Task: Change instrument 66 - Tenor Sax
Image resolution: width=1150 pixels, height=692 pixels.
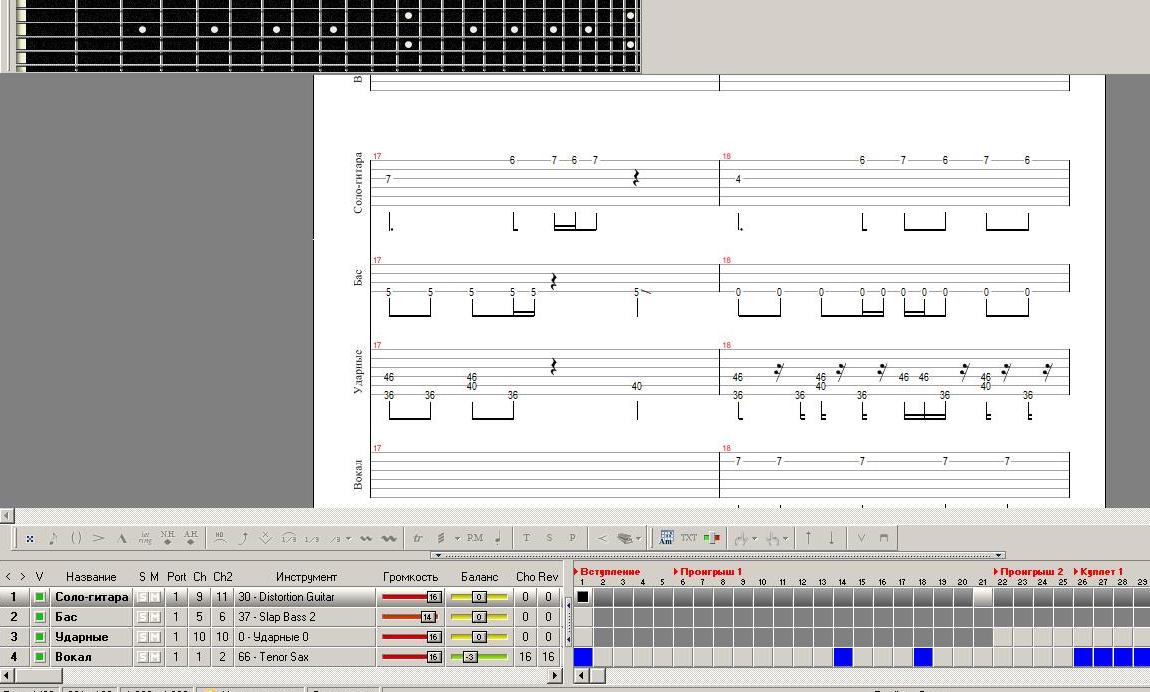Action: click(x=305, y=657)
